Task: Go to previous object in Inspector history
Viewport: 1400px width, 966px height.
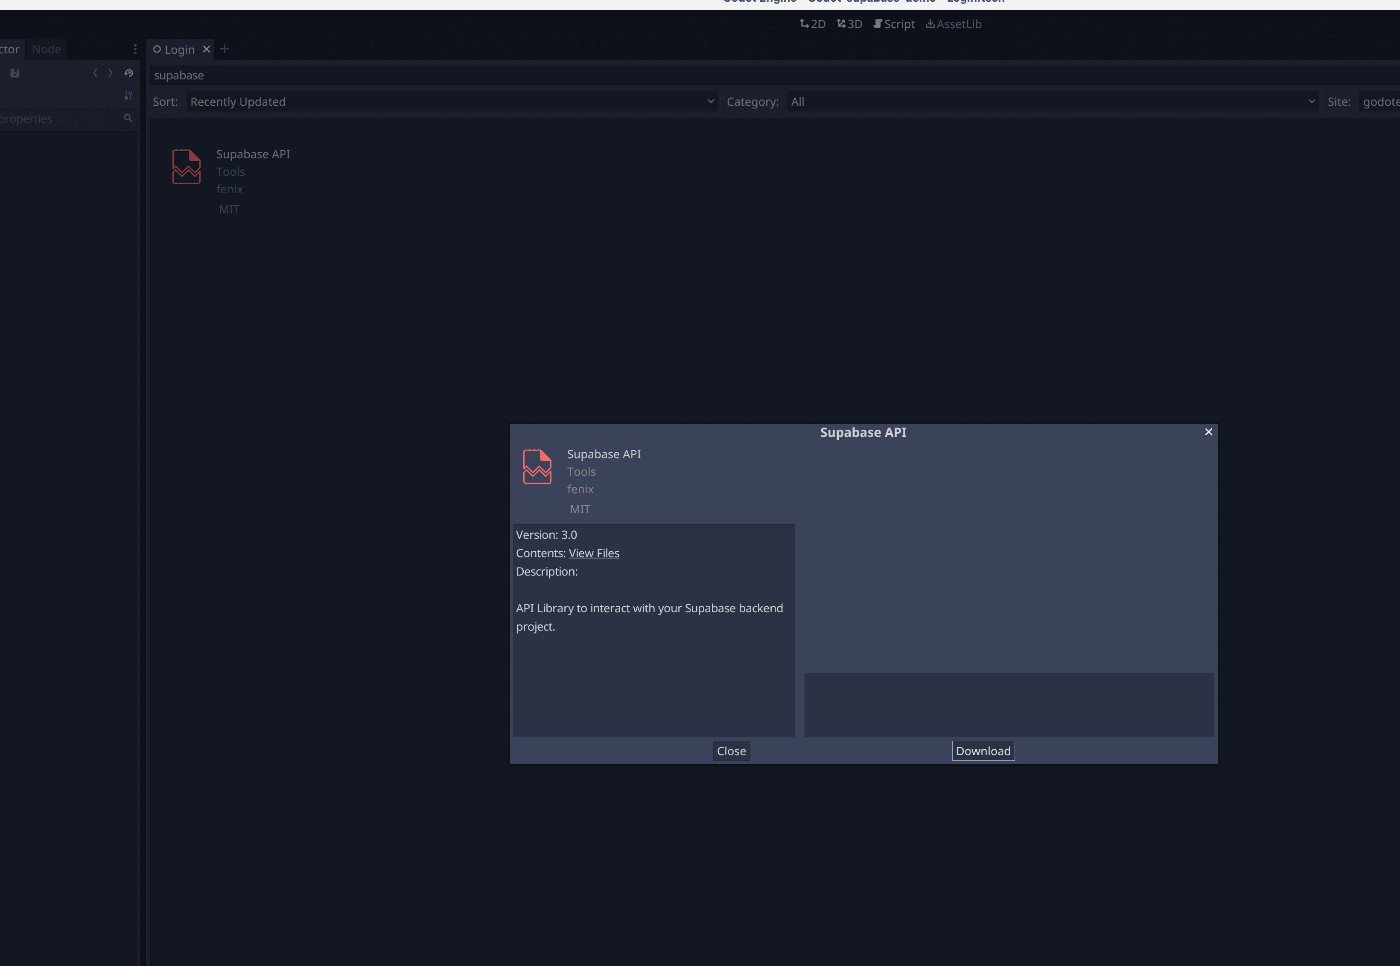Action: pos(95,73)
